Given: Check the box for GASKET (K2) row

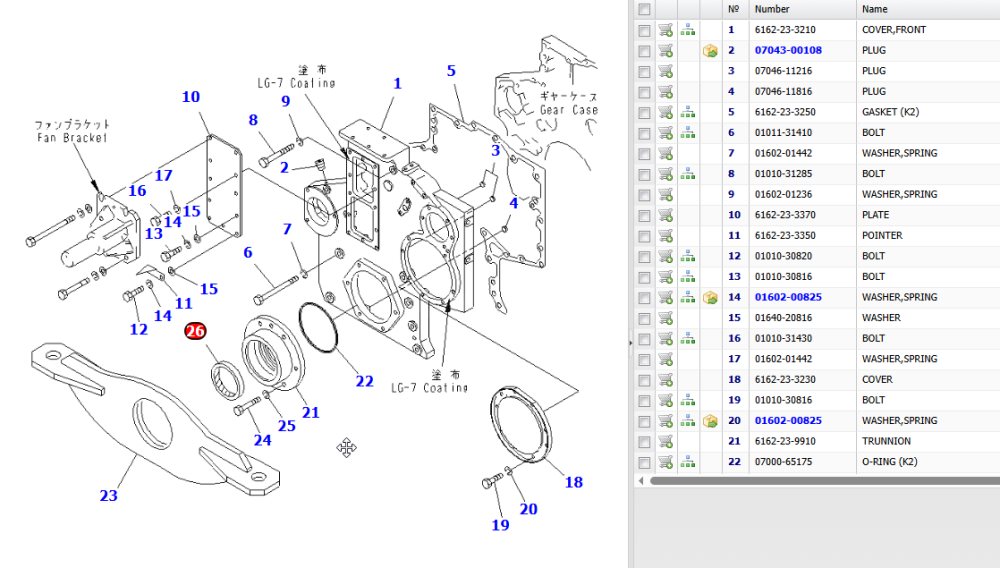Looking at the screenshot, I should coord(644,113).
